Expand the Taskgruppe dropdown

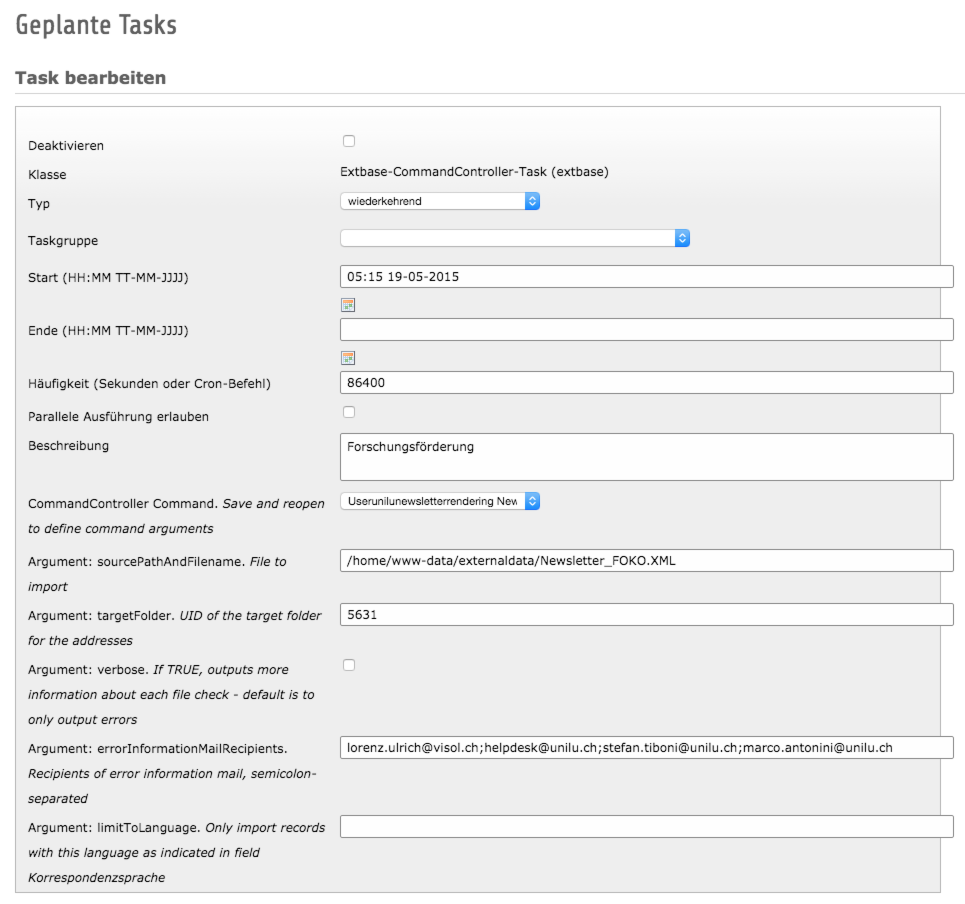point(515,238)
